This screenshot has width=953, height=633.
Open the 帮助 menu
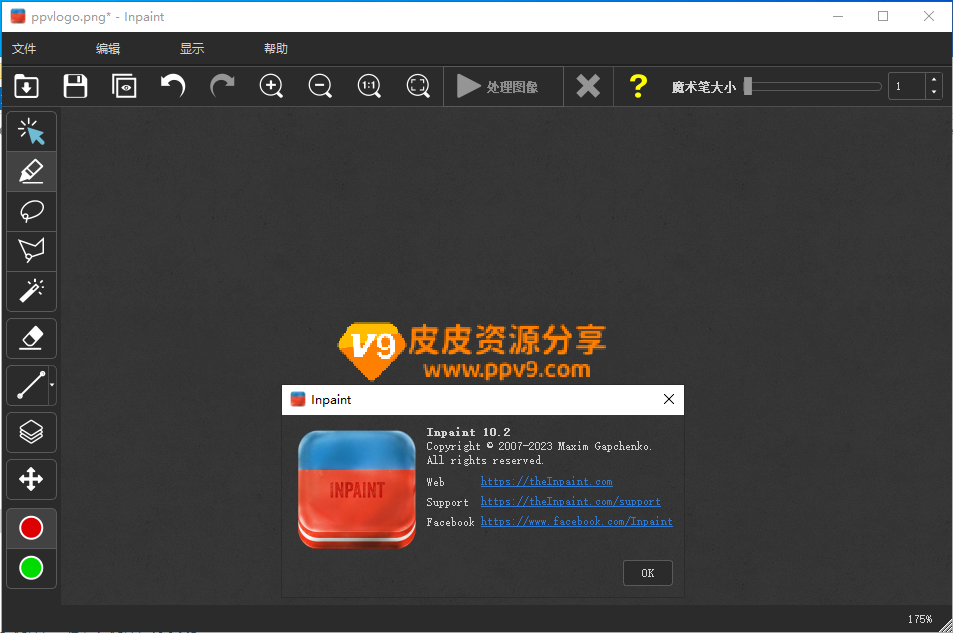point(276,49)
